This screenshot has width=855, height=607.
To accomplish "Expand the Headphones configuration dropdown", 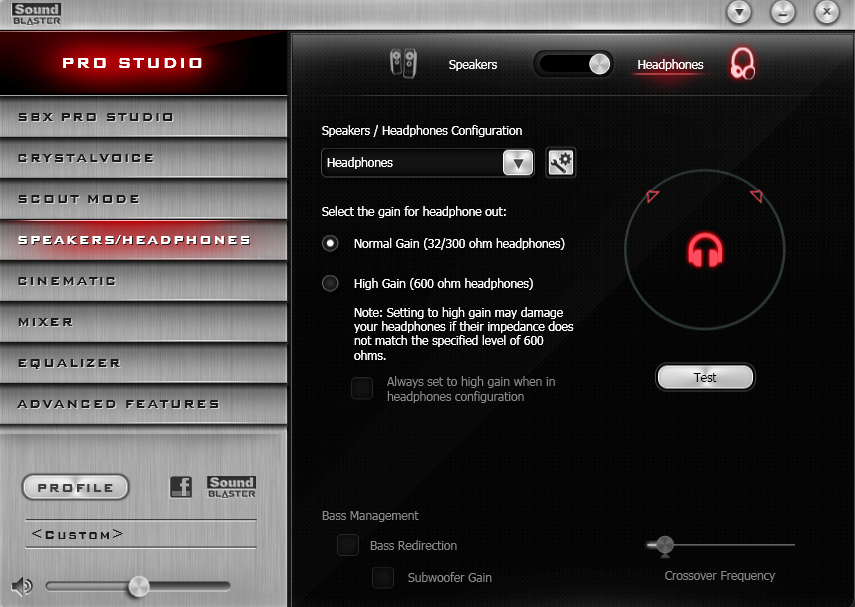I will [x=517, y=162].
